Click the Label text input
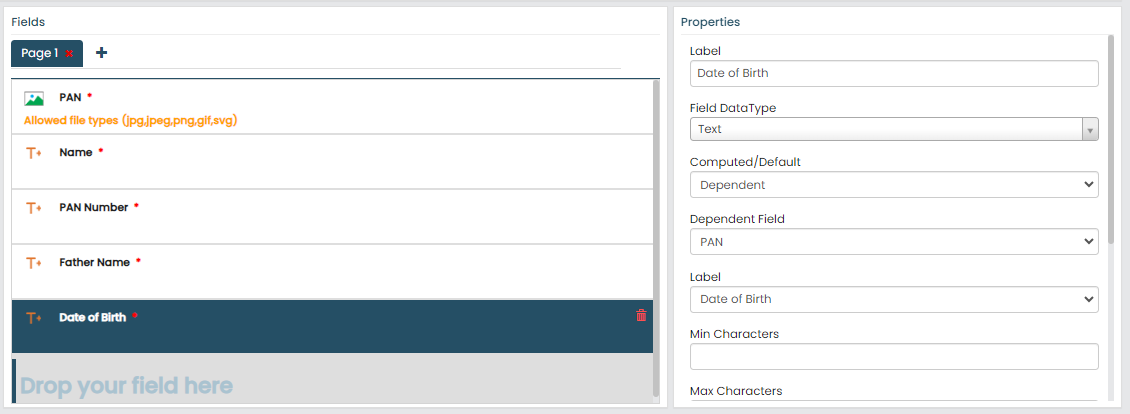 coord(894,73)
